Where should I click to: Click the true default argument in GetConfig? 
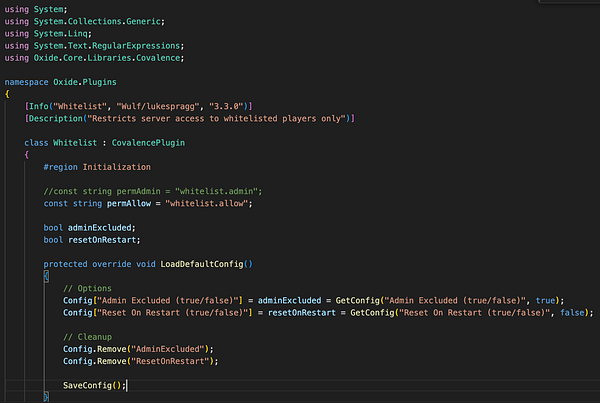(545, 301)
